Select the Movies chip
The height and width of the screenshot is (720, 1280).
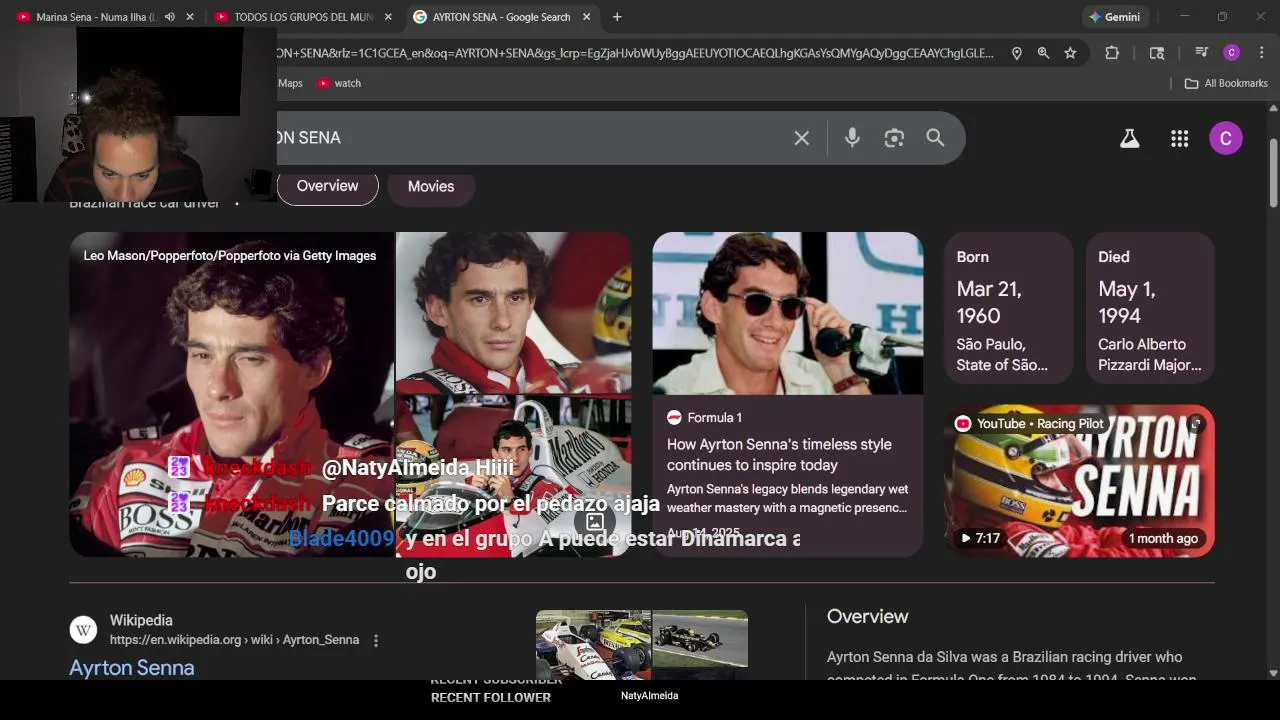[x=431, y=186]
